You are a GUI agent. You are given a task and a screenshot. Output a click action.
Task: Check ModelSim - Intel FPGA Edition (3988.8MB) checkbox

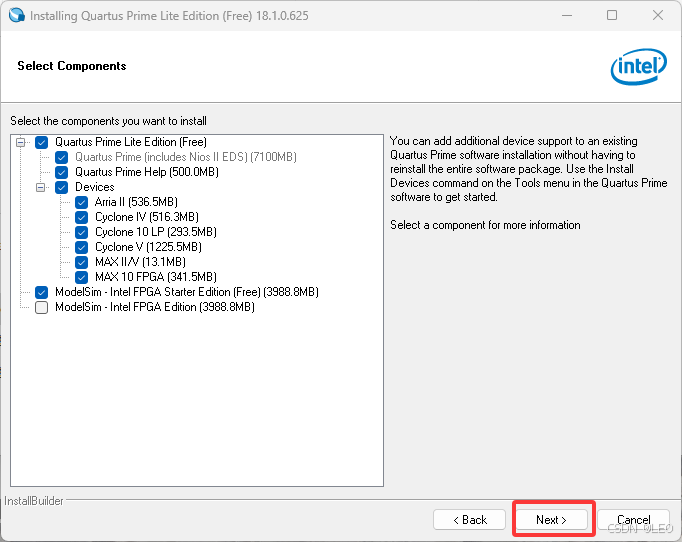[x=42, y=308]
